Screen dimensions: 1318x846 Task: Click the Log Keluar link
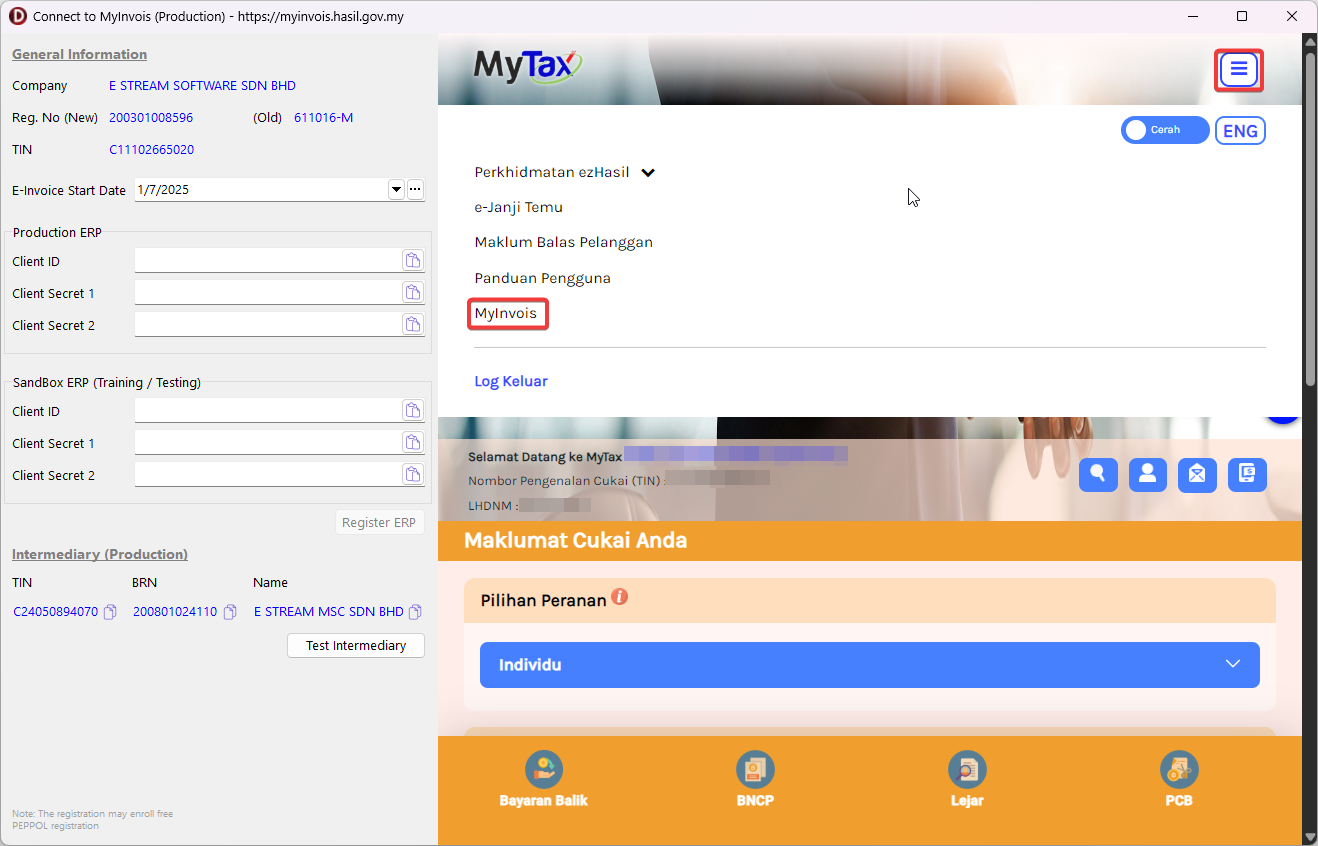coord(511,381)
